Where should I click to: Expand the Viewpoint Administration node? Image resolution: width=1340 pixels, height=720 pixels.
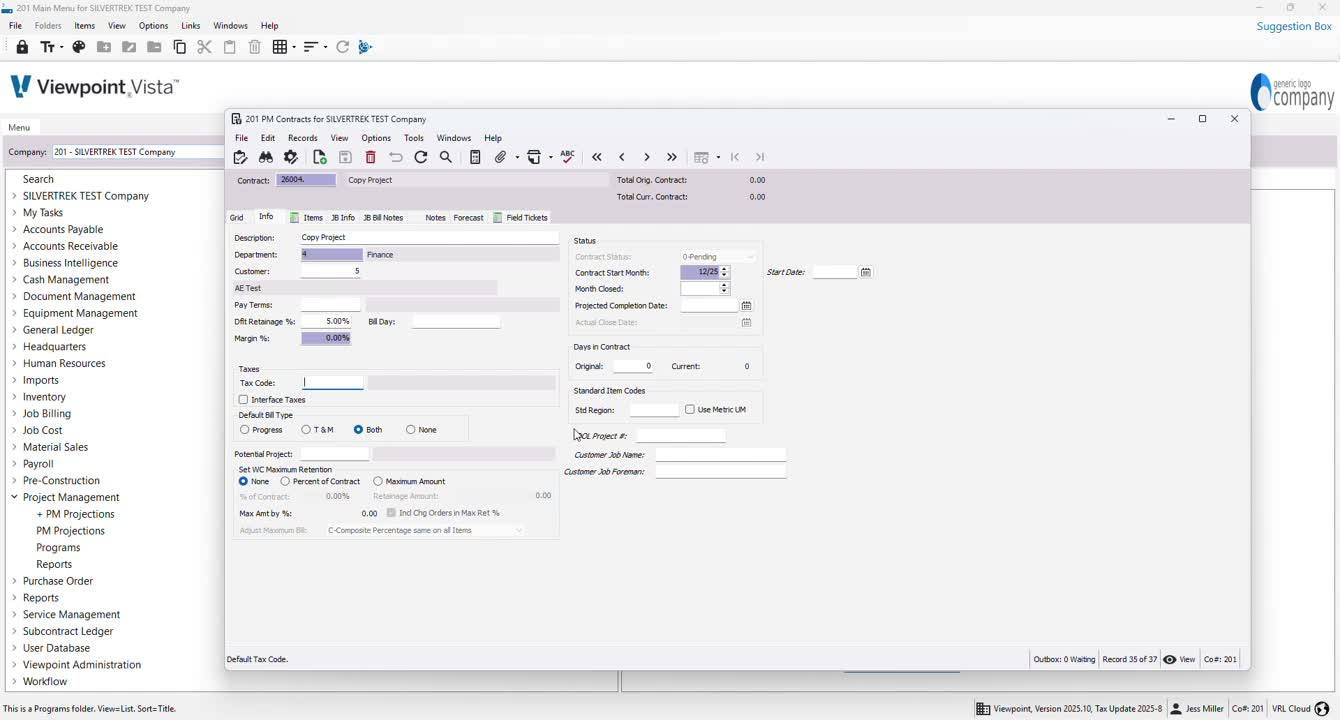pos(14,665)
